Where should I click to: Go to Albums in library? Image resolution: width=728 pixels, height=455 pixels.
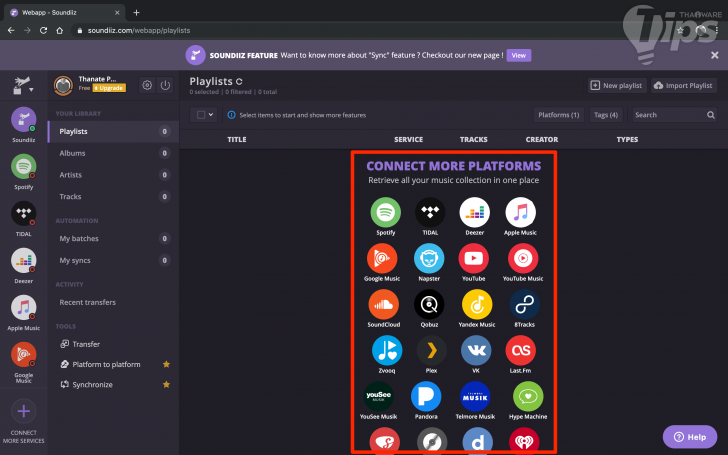pos(114,153)
